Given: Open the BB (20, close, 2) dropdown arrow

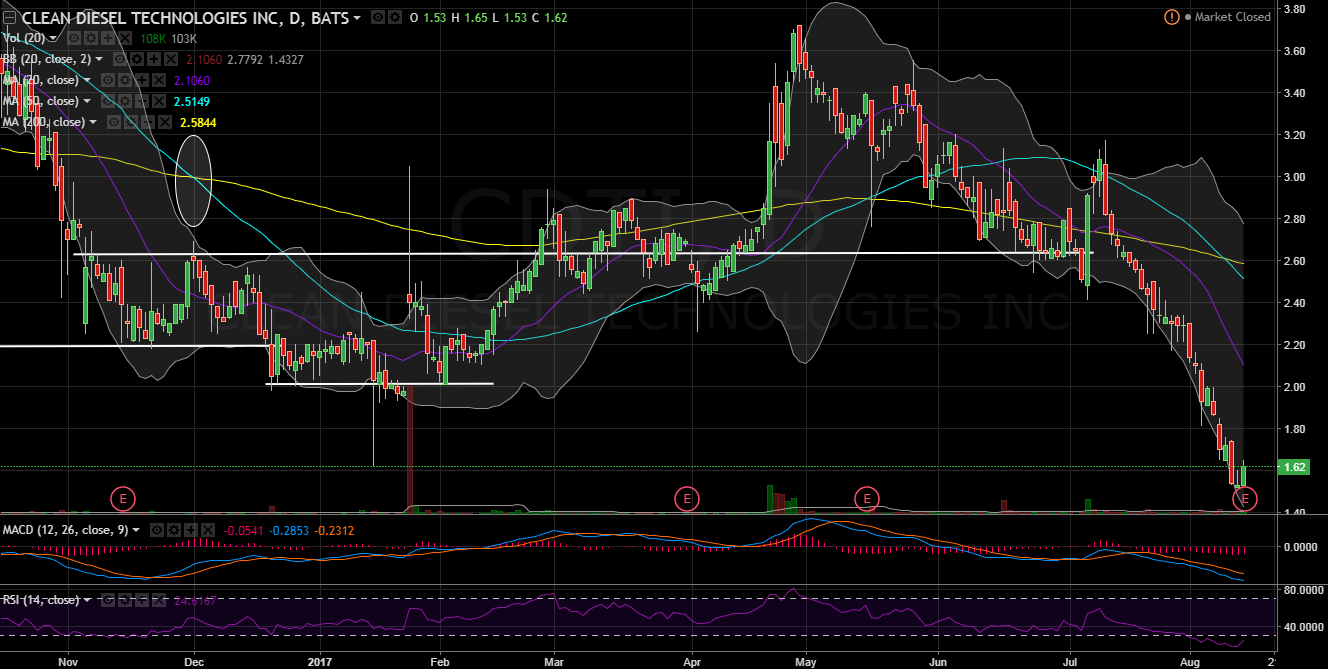Looking at the screenshot, I should tap(99, 60).
